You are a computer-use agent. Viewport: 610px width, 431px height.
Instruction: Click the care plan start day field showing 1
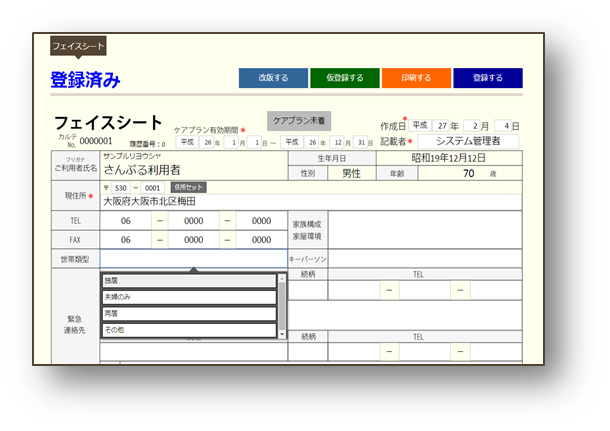255,142
